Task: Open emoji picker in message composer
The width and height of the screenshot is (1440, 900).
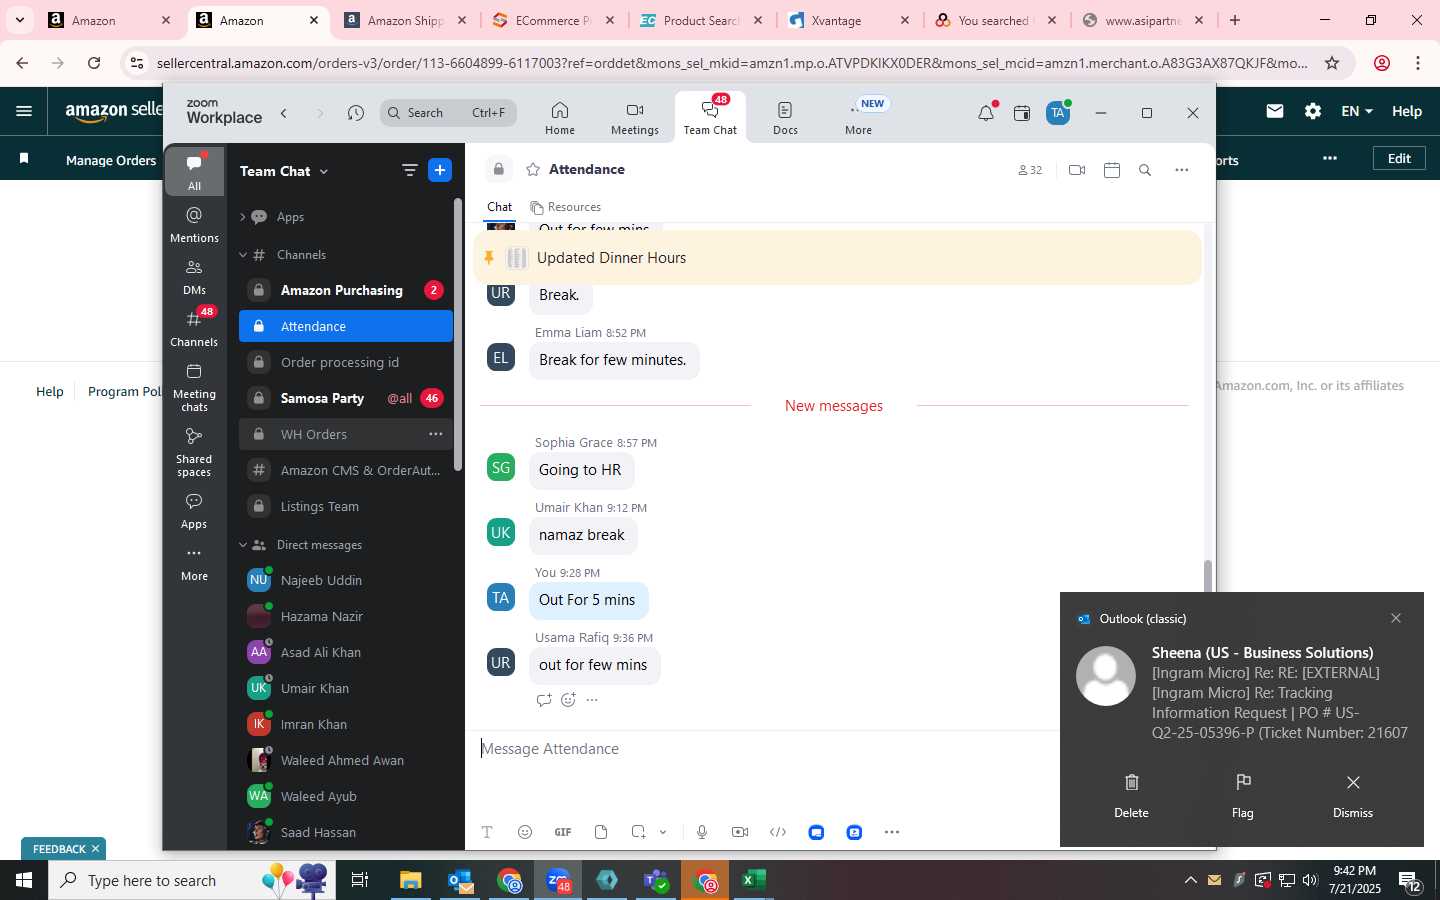Action: [x=525, y=832]
